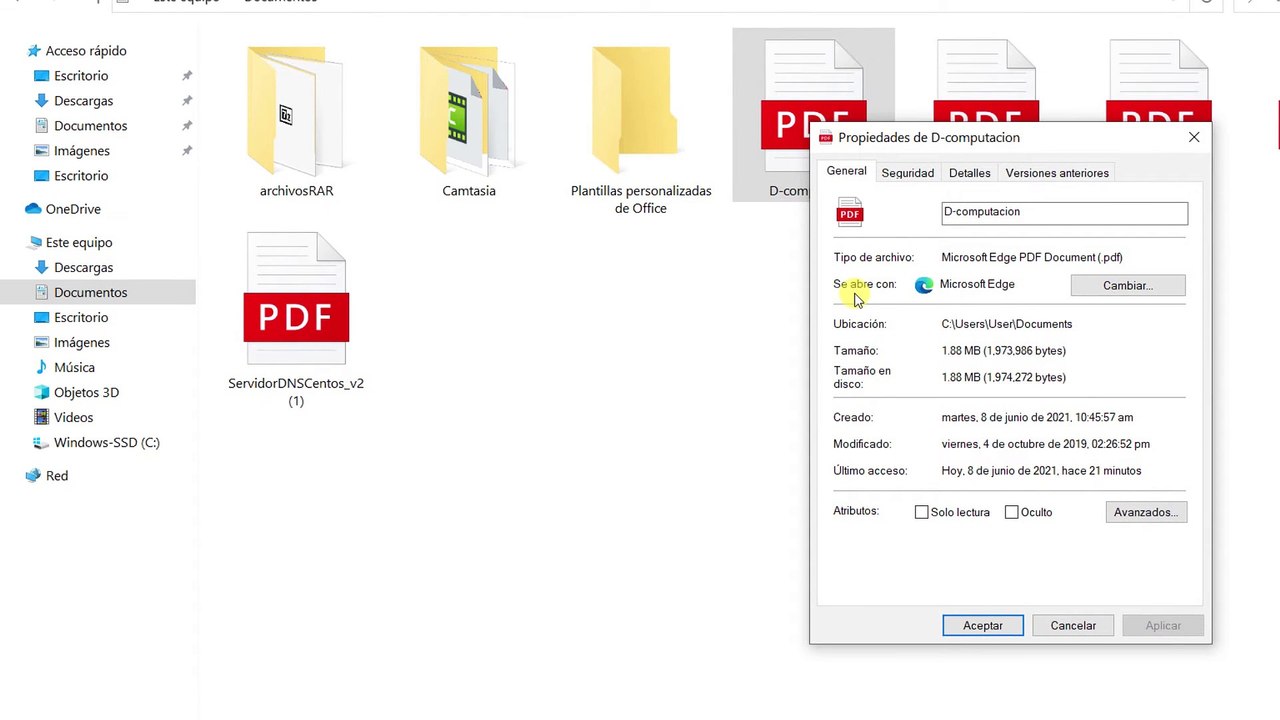1280x720 pixels.
Task: Click the picture icon of Imágenes under Este equipo
Action: pos(41,342)
